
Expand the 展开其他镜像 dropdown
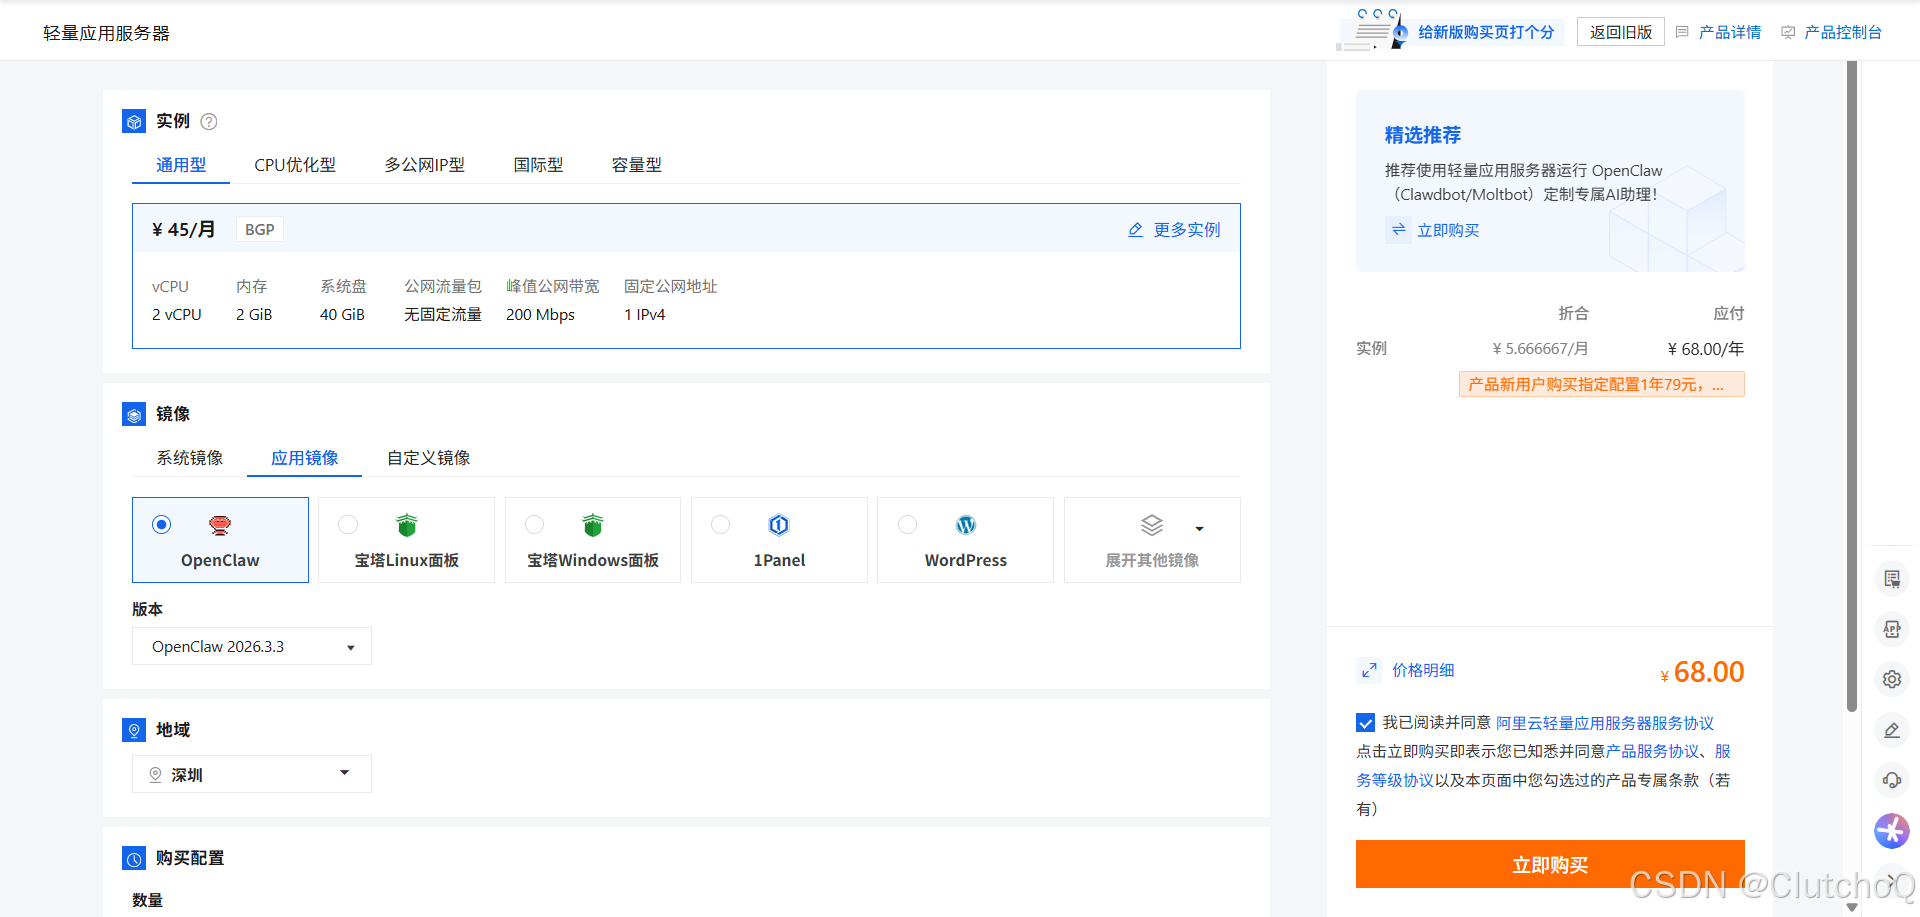click(x=1152, y=540)
